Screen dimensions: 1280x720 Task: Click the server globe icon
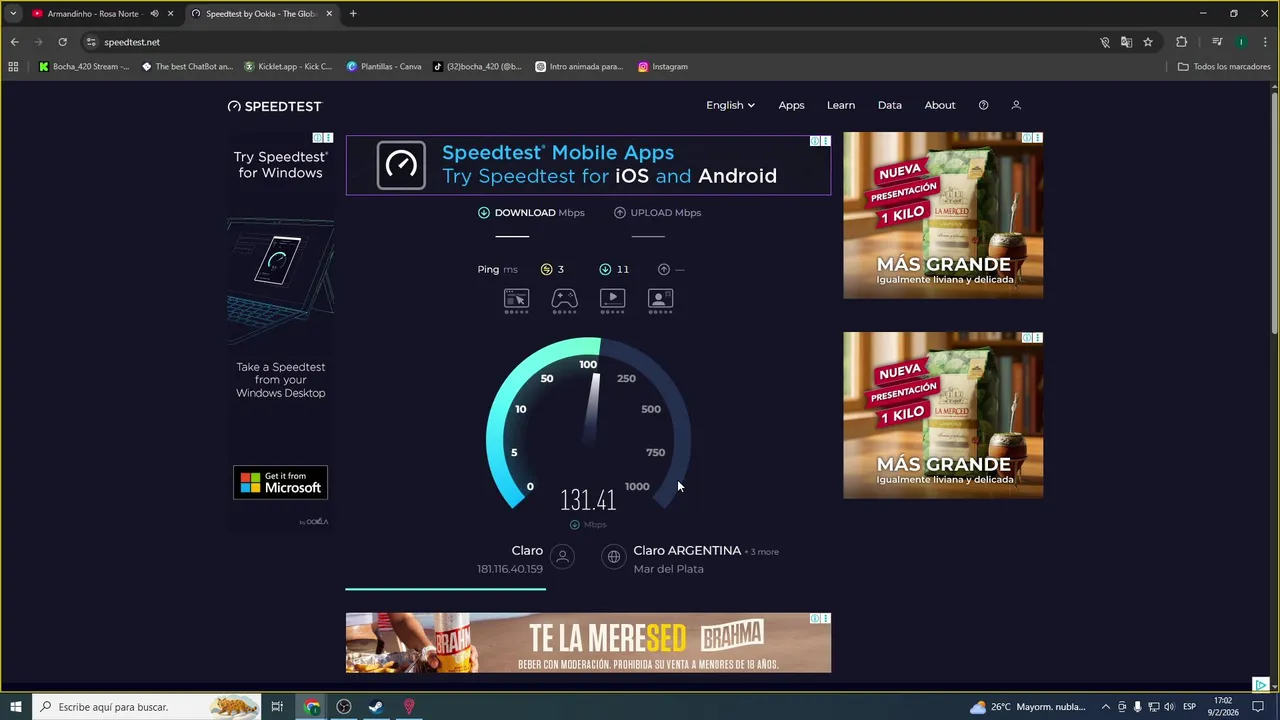point(614,557)
